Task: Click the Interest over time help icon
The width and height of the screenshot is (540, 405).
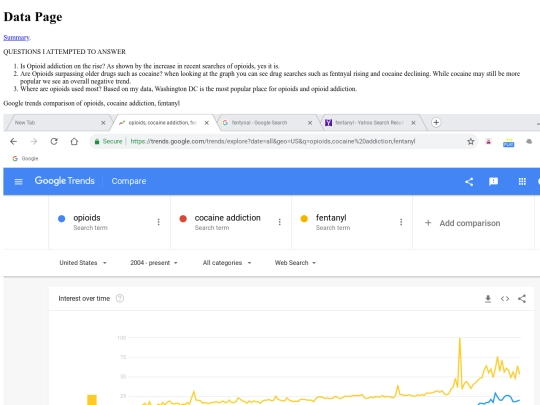Action: click(120, 298)
